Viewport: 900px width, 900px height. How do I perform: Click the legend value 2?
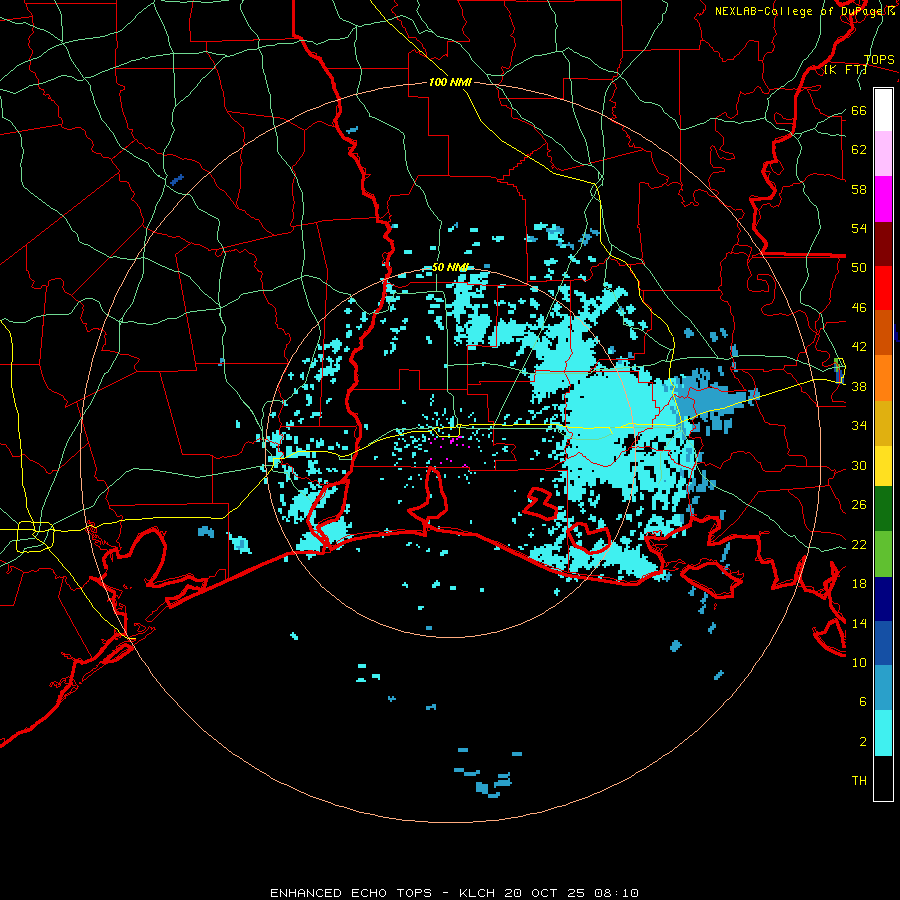tap(863, 741)
